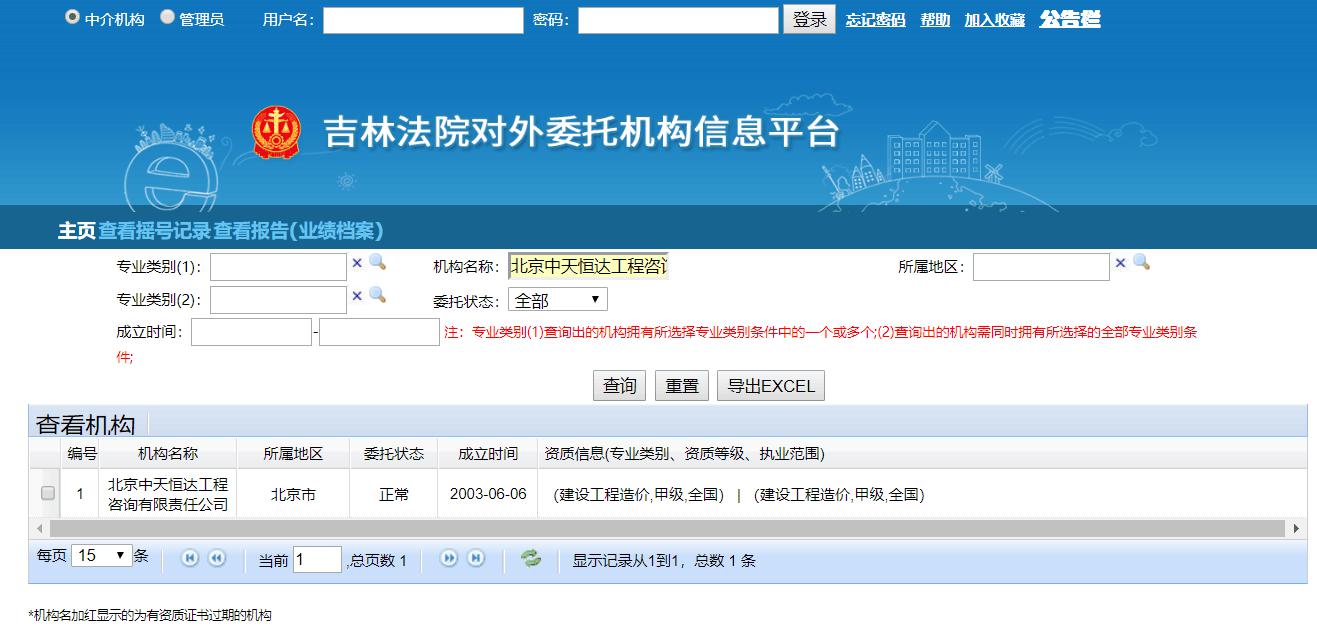Go to previous page of results
The width and height of the screenshot is (1317, 636).
click(216, 559)
